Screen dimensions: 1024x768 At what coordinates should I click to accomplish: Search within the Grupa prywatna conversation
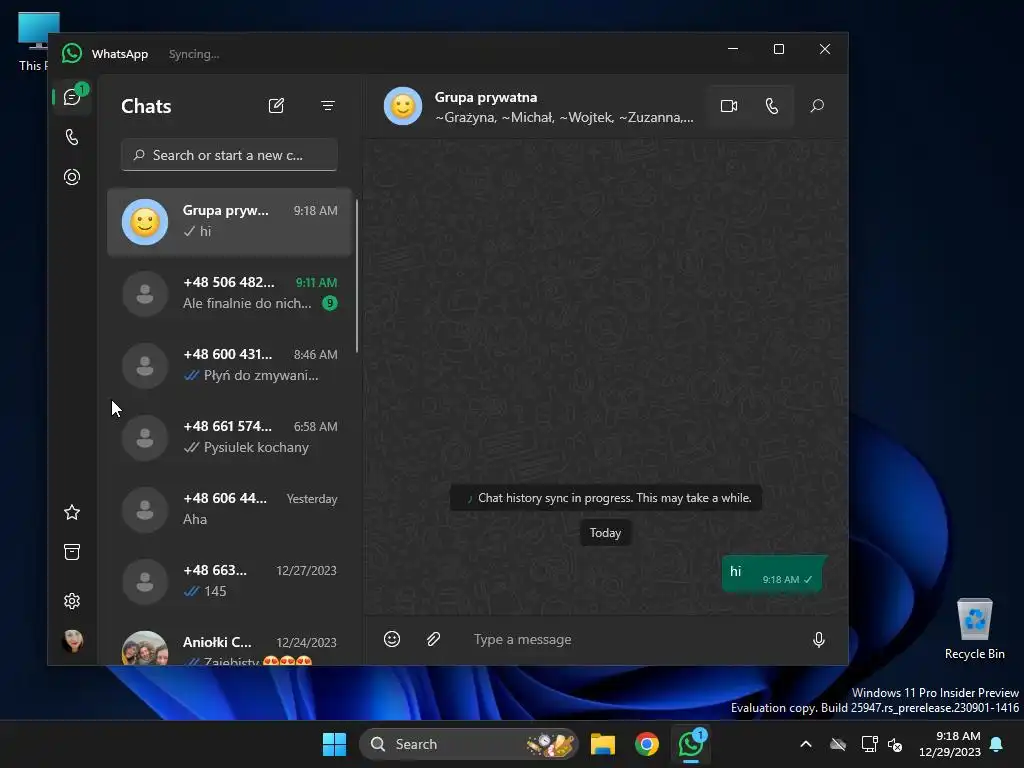817,106
